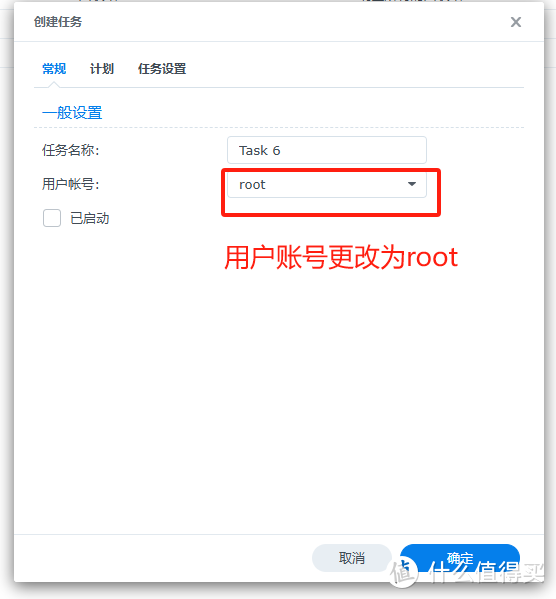556x599 pixels.
Task: Click the 一般设置 section heading
Action: click(72, 113)
